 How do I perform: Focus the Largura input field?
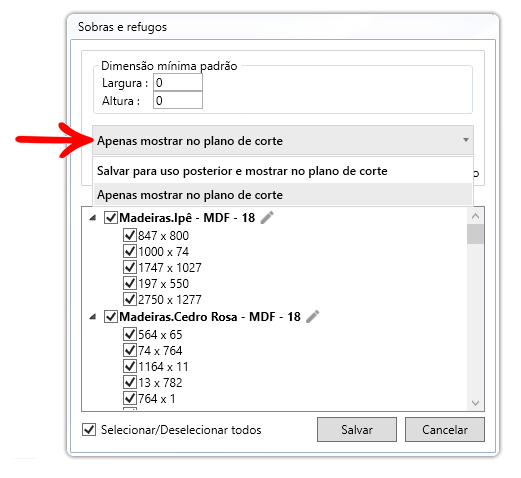[178, 82]
